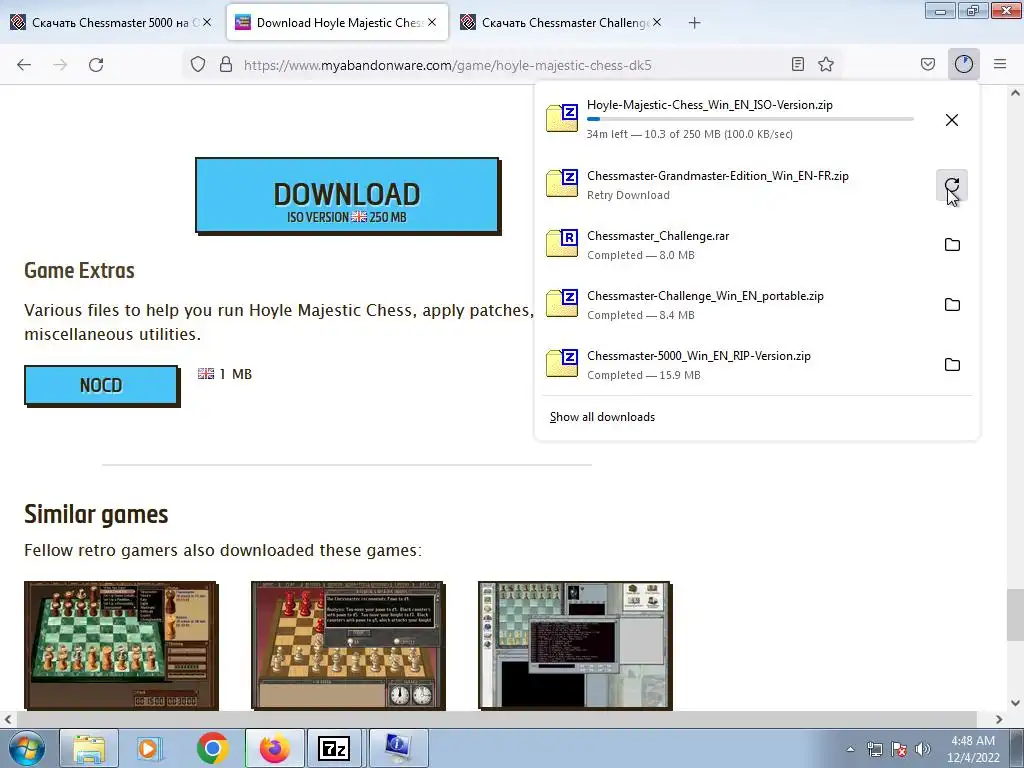The image size is (1024, 768).
Task: Click the Firefox taskbar icon
Action: tap(274, 748)
